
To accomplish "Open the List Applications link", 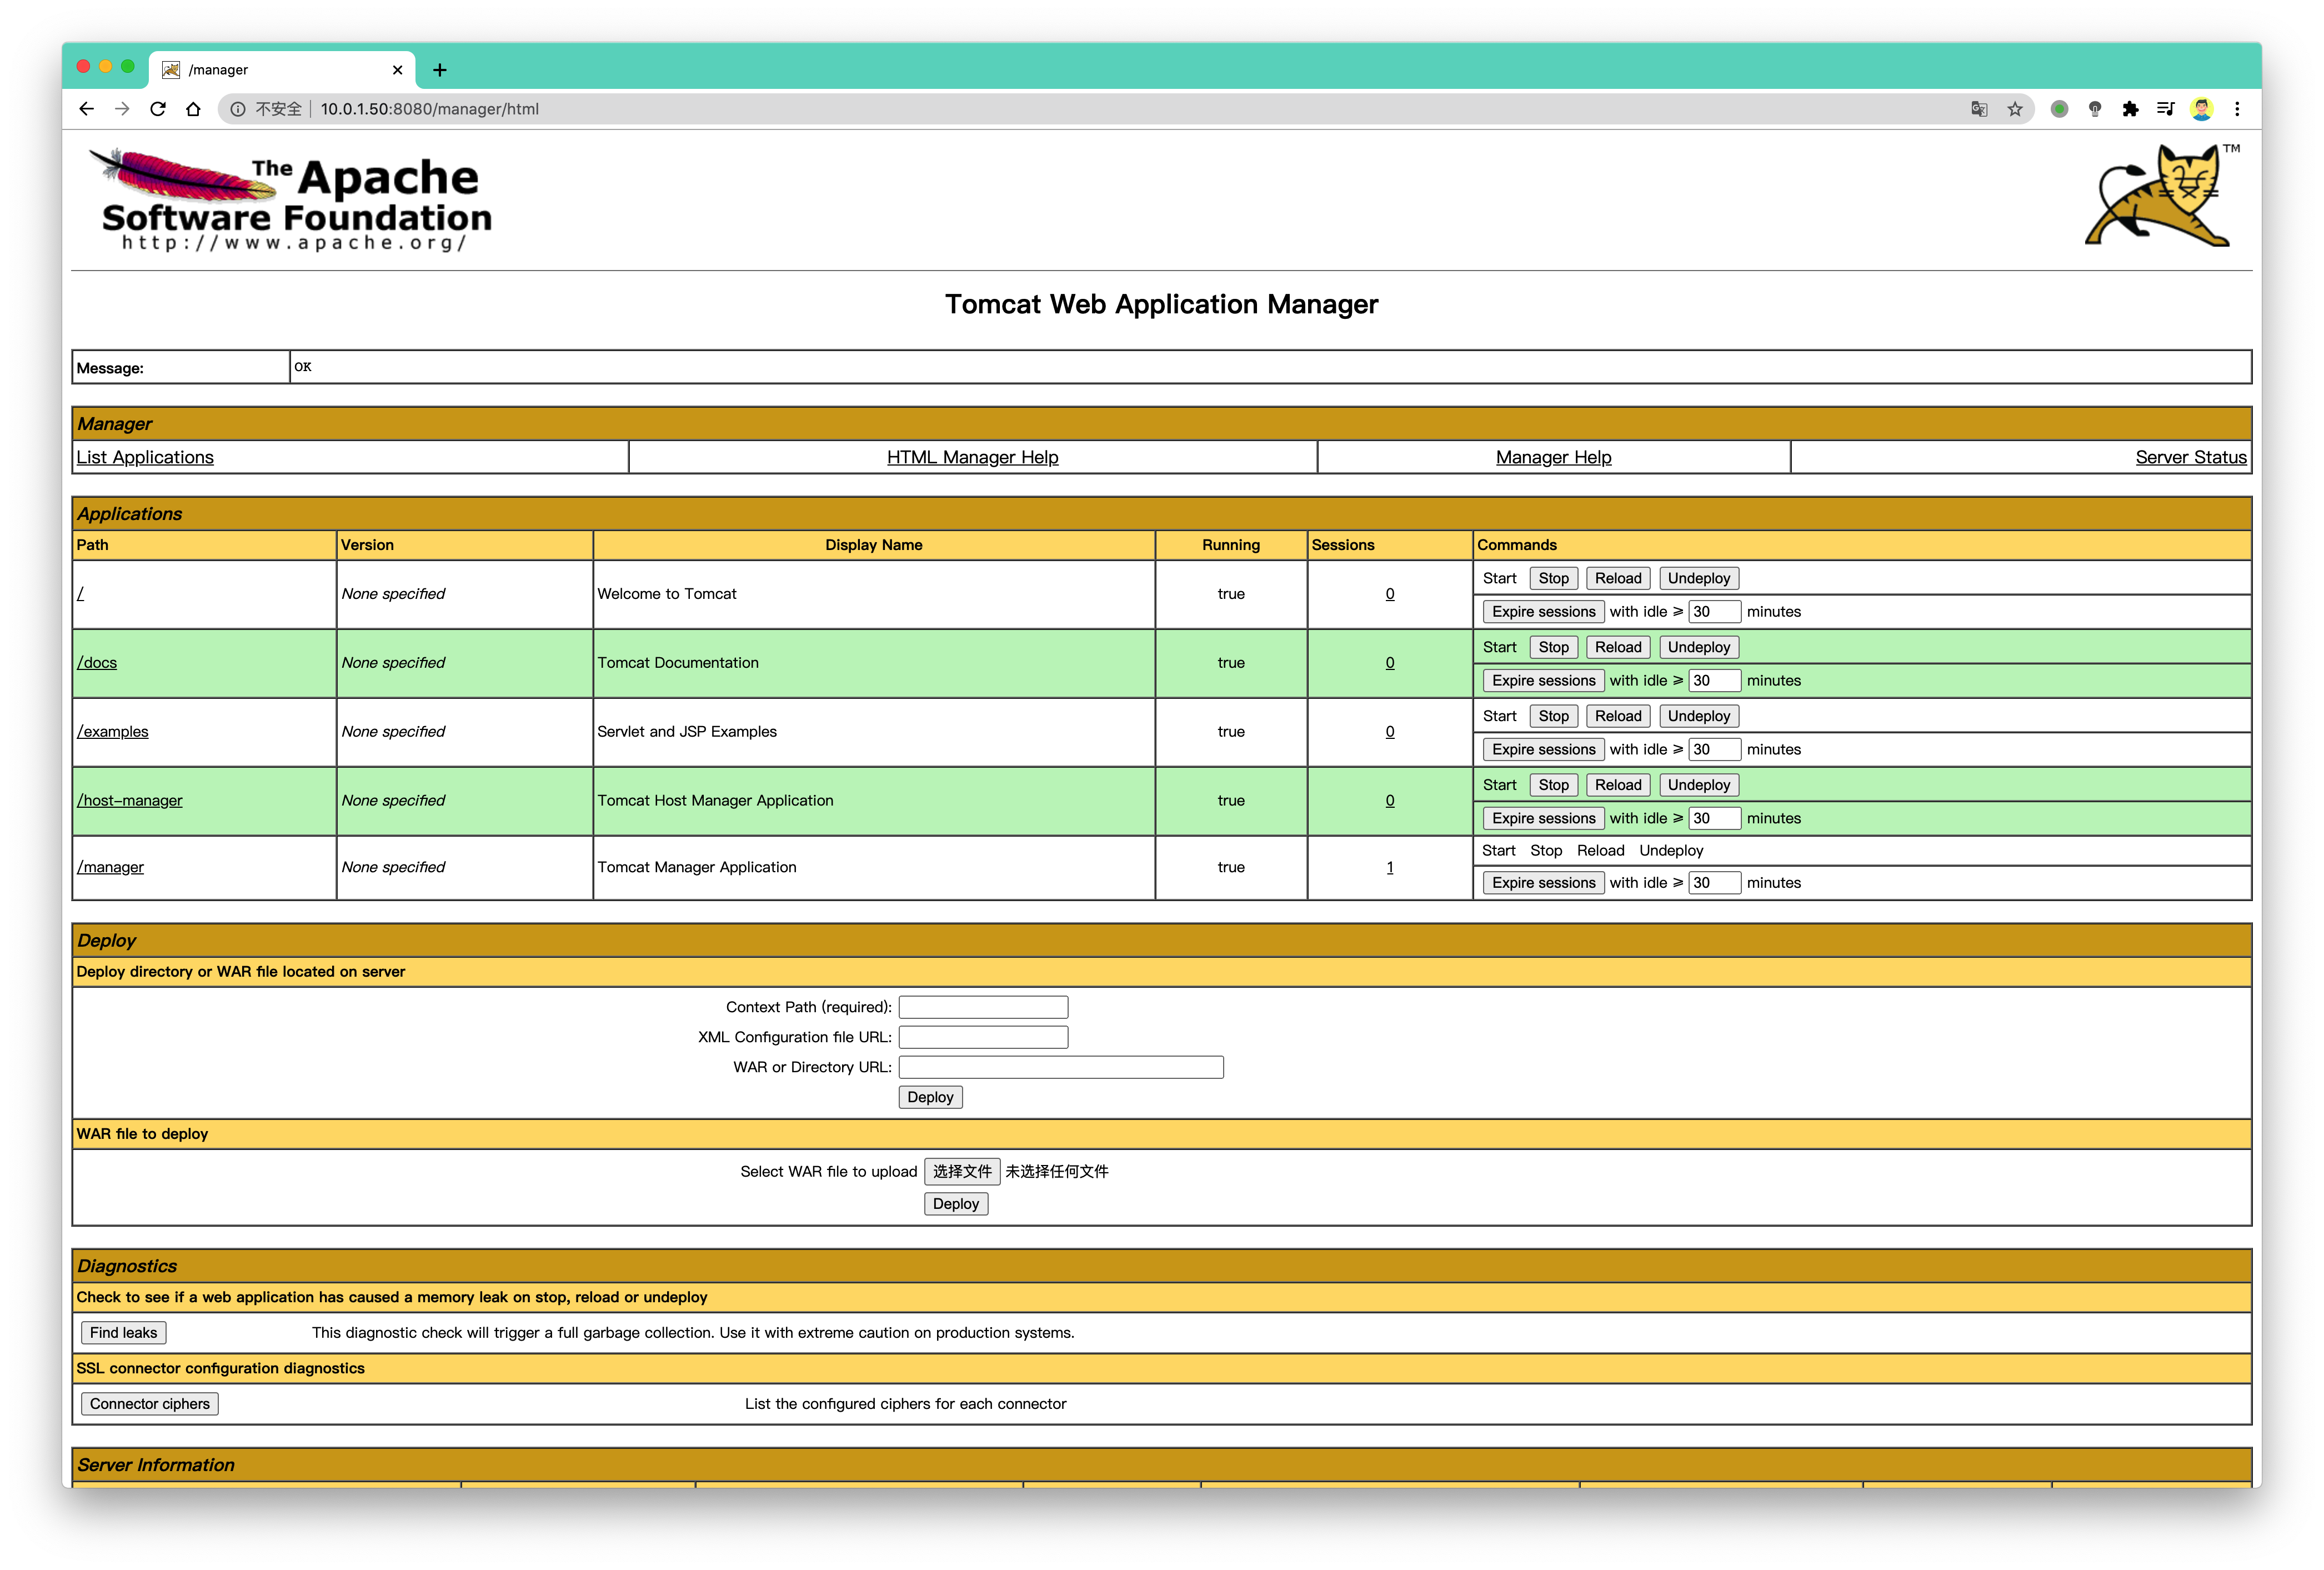I will pyautogui.click(x=145, y=457).
